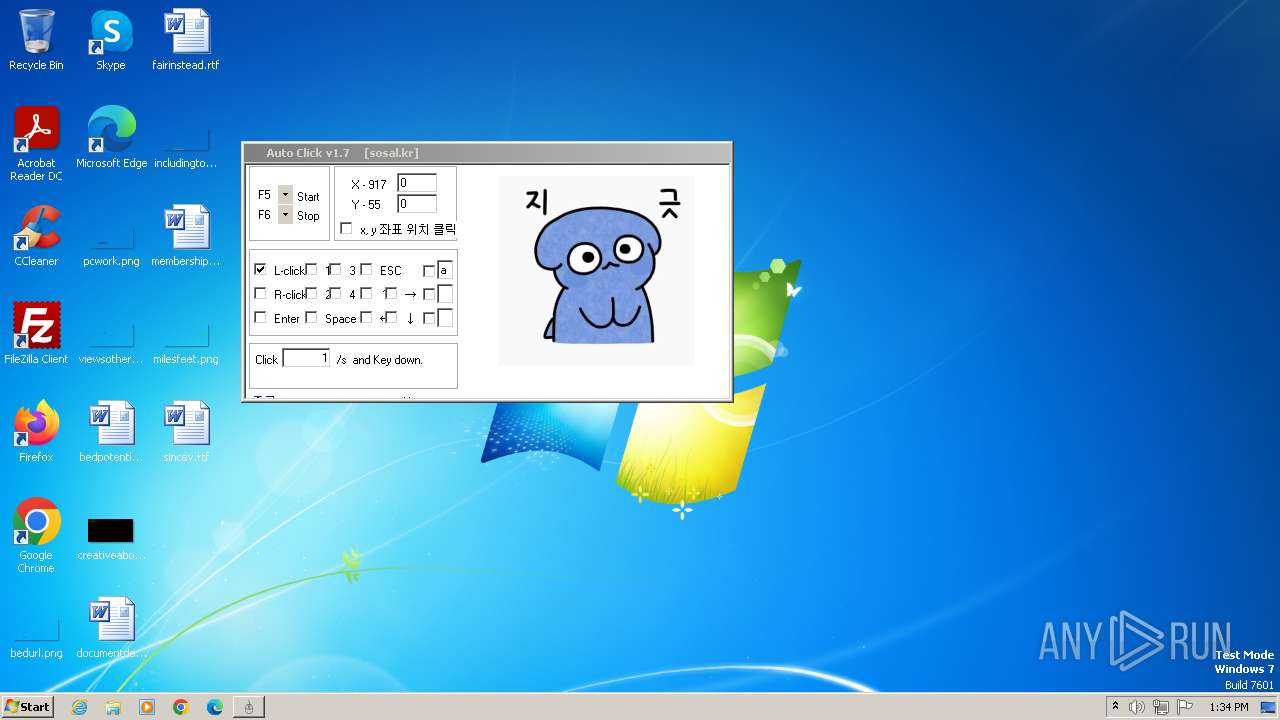
Task: Select the bedurl.png file label
Action: point(36,653)
